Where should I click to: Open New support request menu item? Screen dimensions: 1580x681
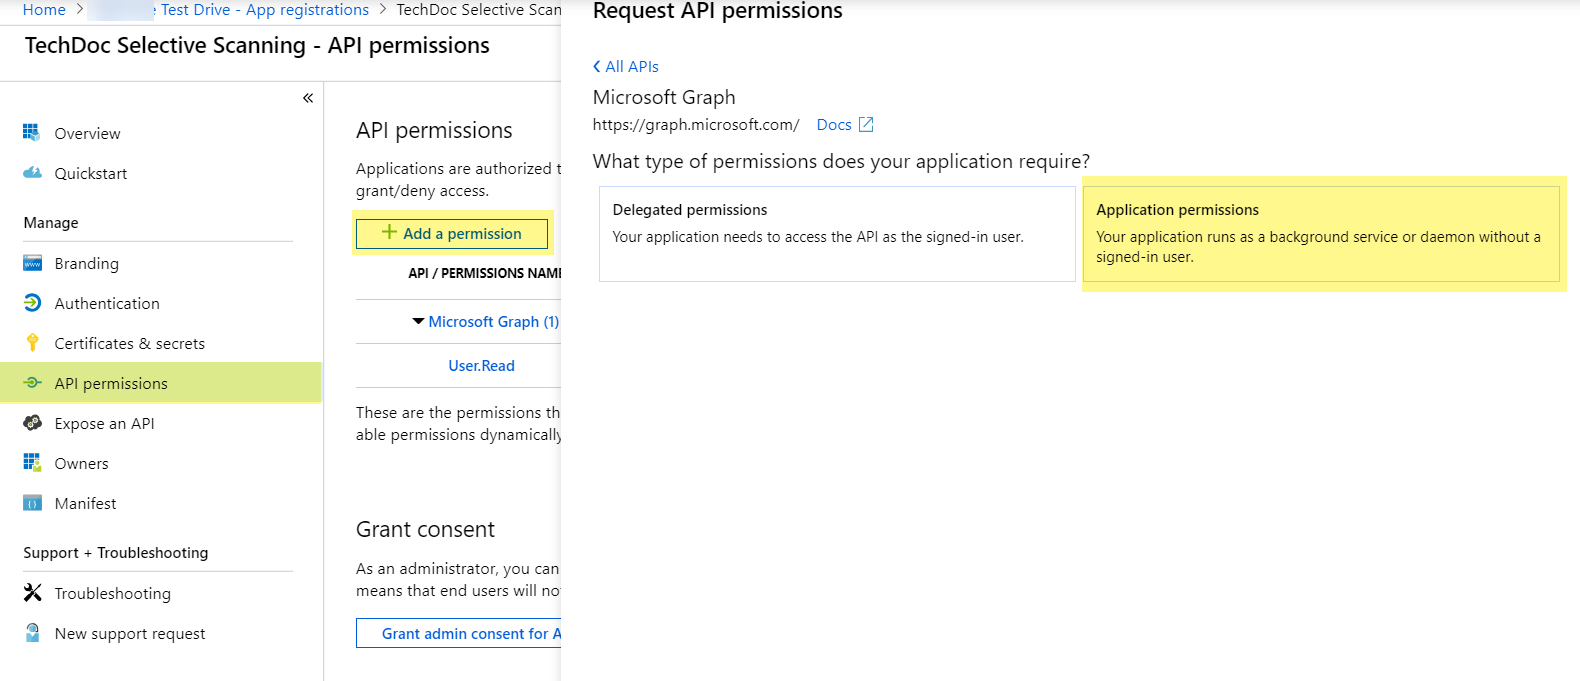[129, 633]
